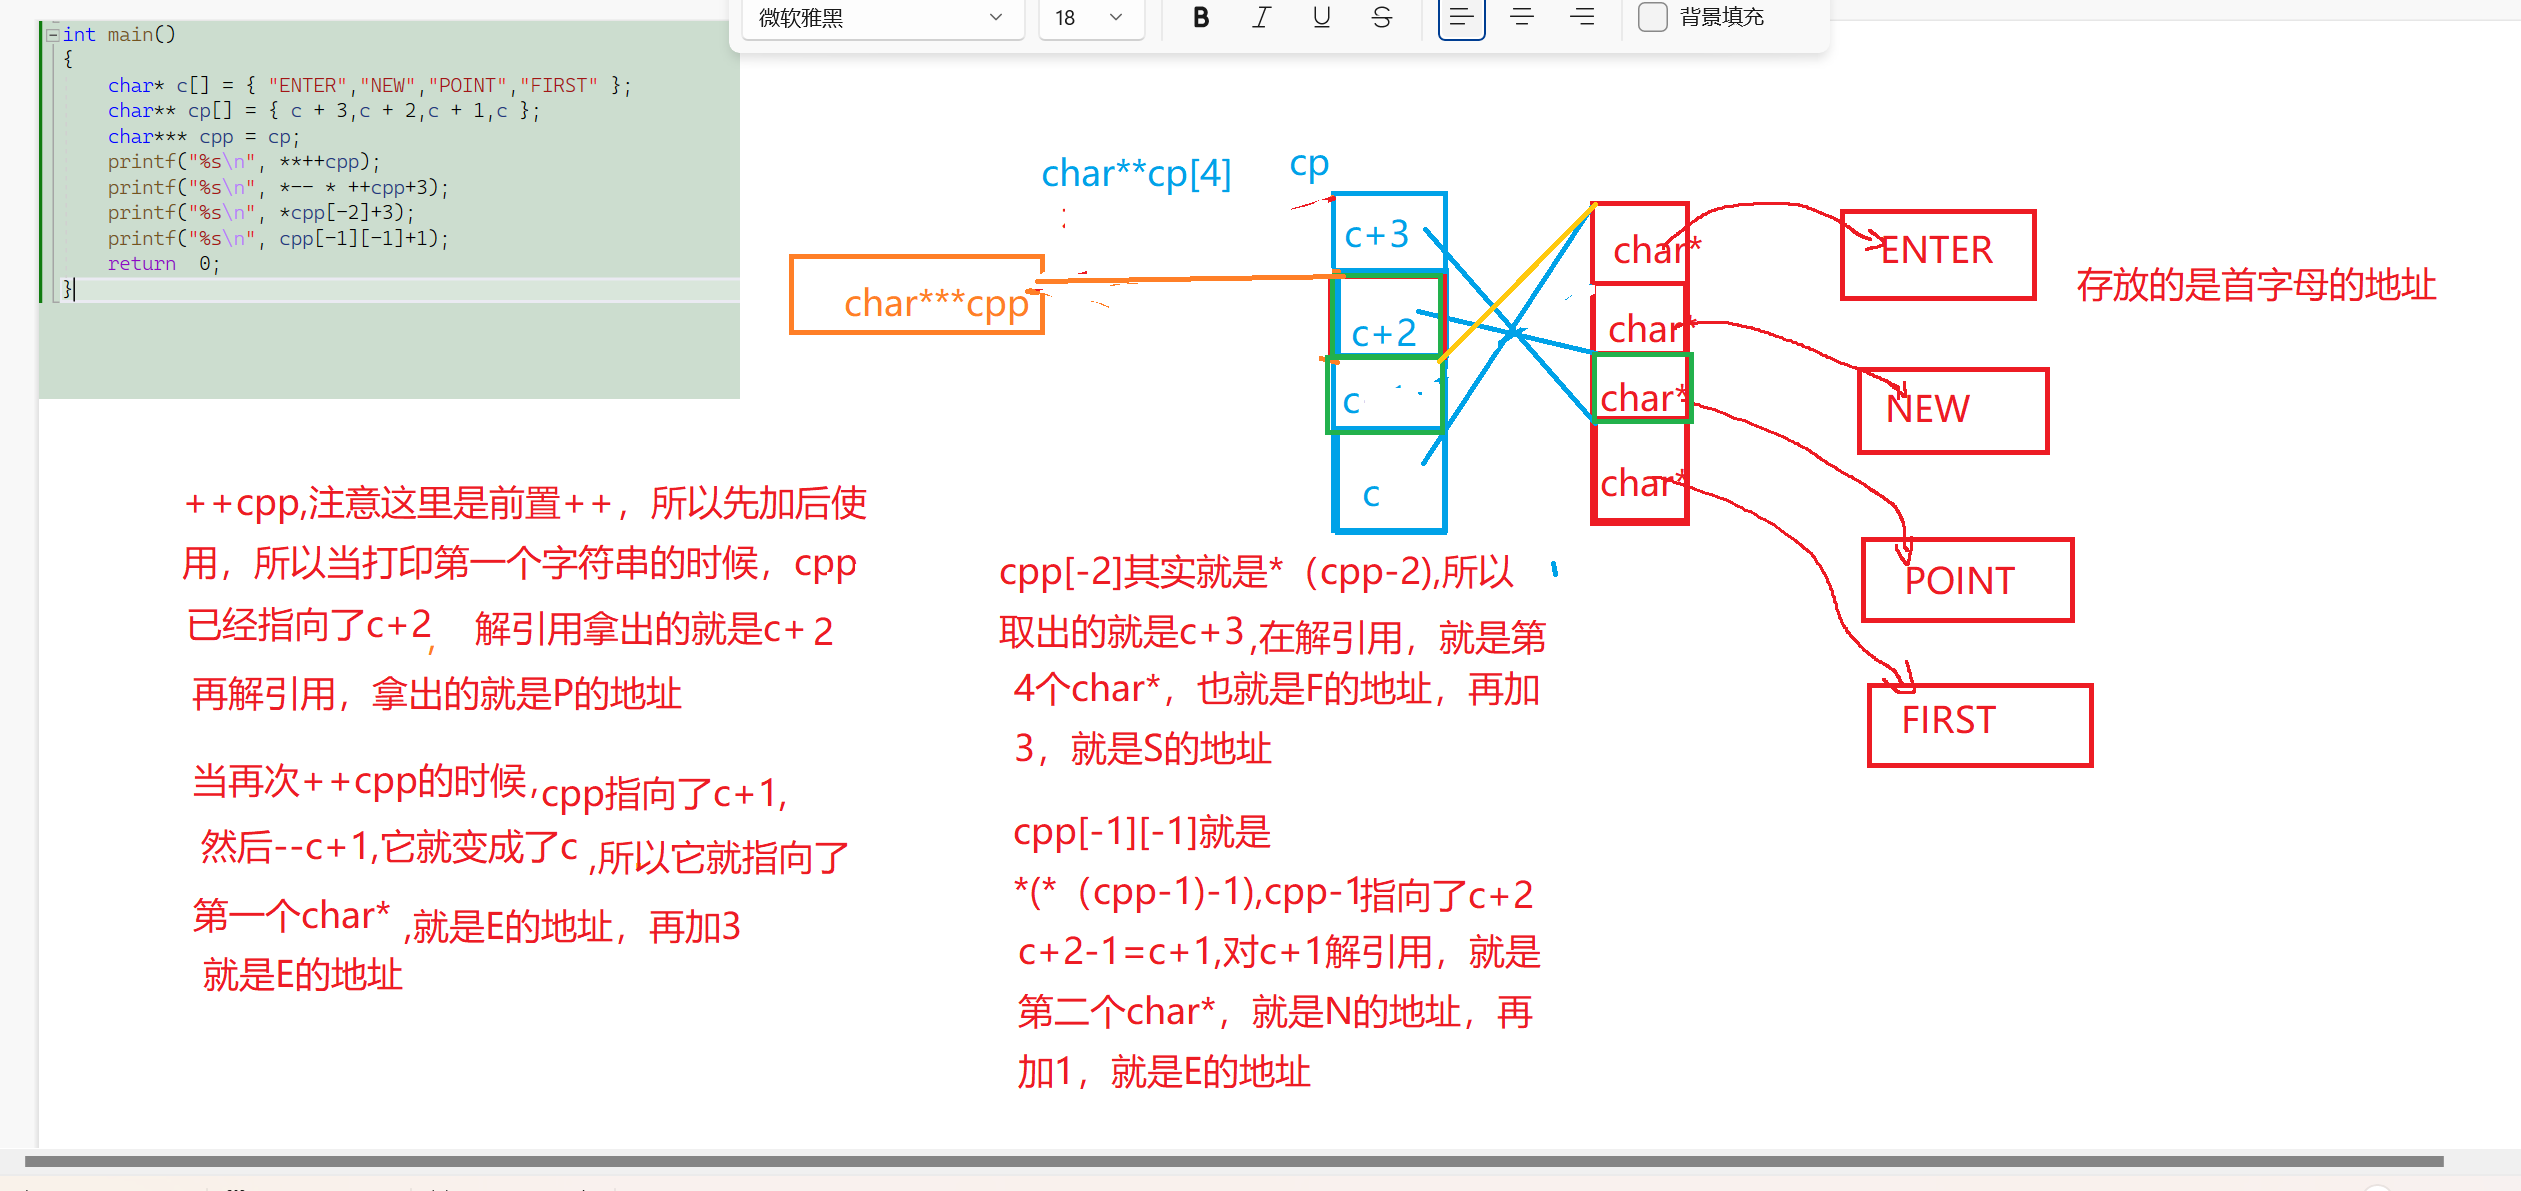Center align the text
Screen dimensions: 2521x1191
(1521, 17)
